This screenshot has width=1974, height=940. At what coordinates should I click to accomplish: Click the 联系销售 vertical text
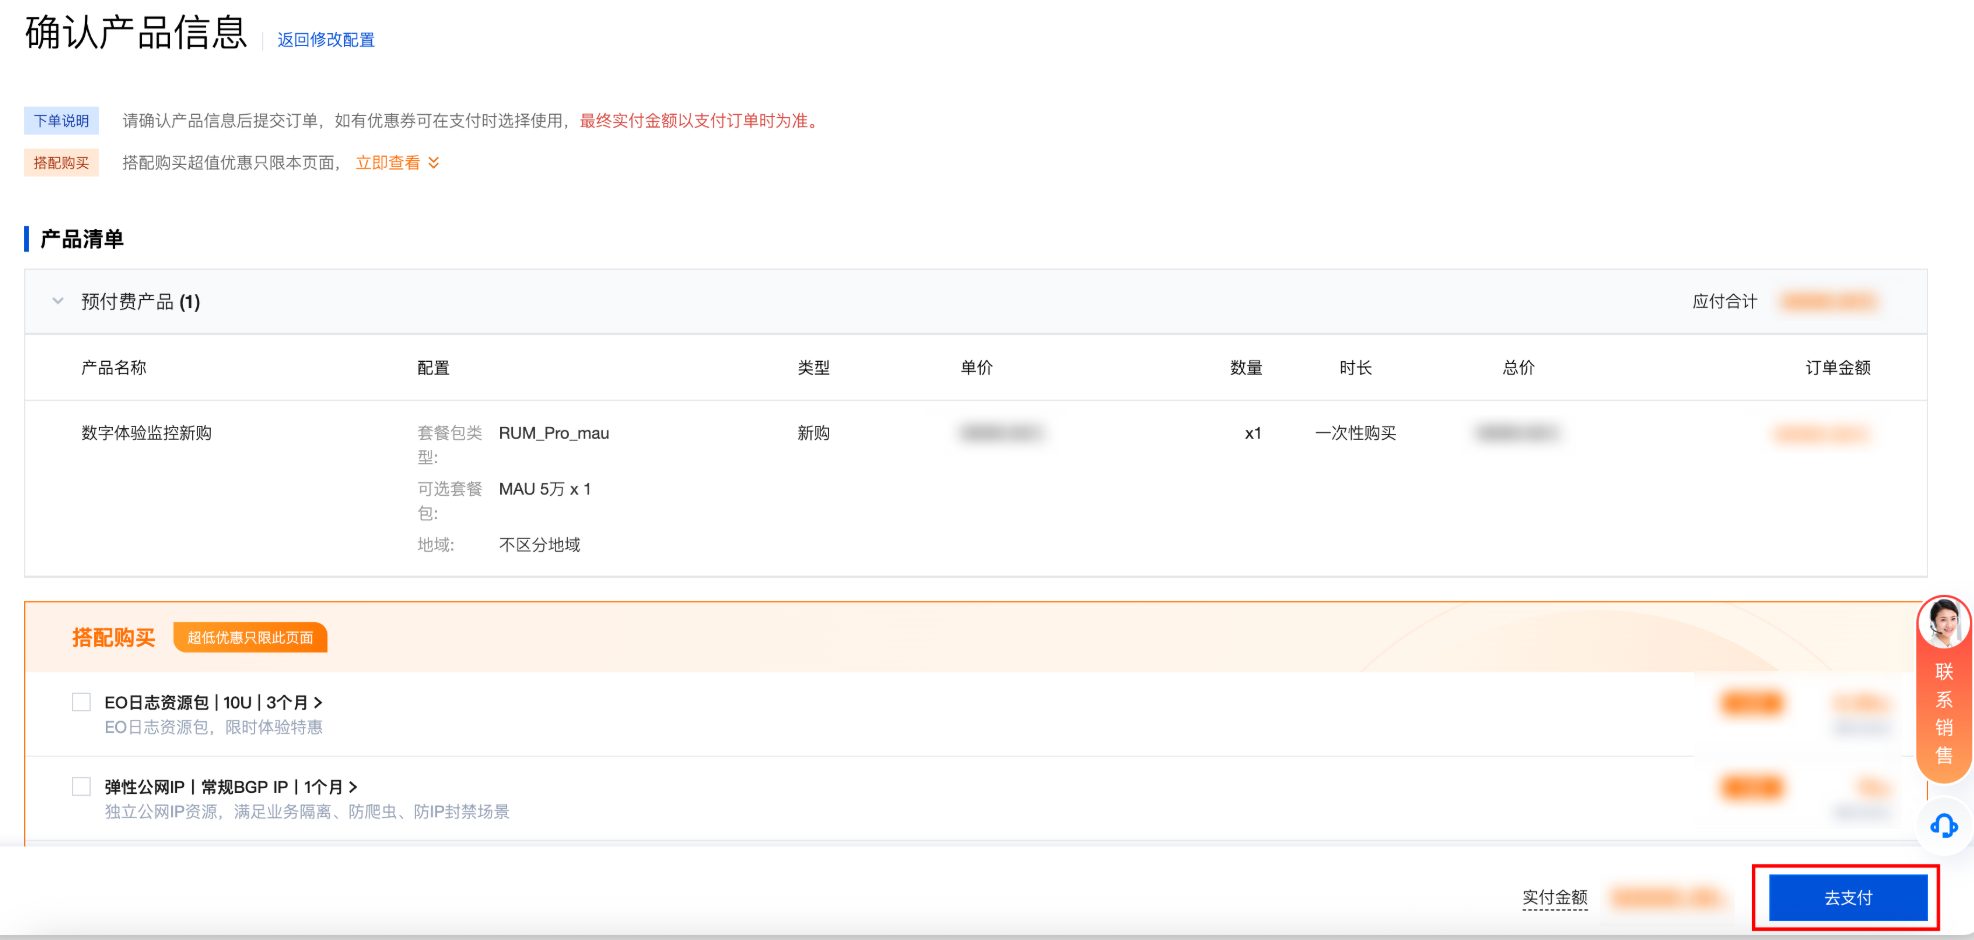(1944, 713)
